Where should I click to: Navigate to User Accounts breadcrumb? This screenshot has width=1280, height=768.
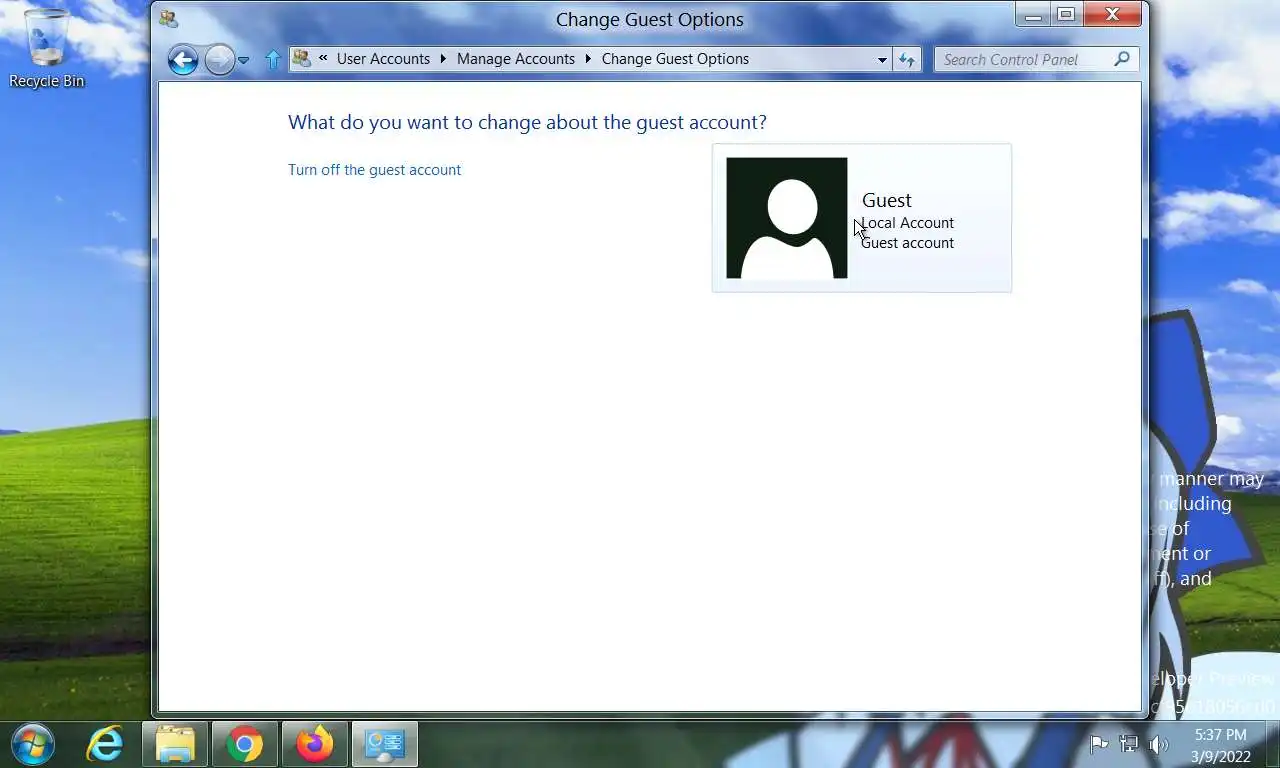pos(383,59)
